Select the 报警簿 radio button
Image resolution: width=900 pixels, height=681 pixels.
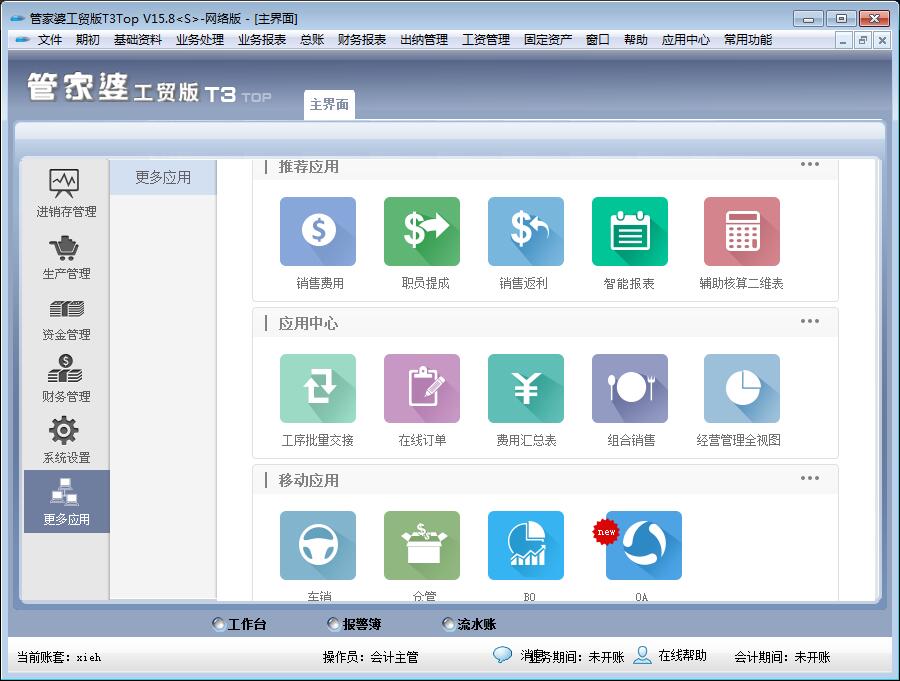(334, 624)
